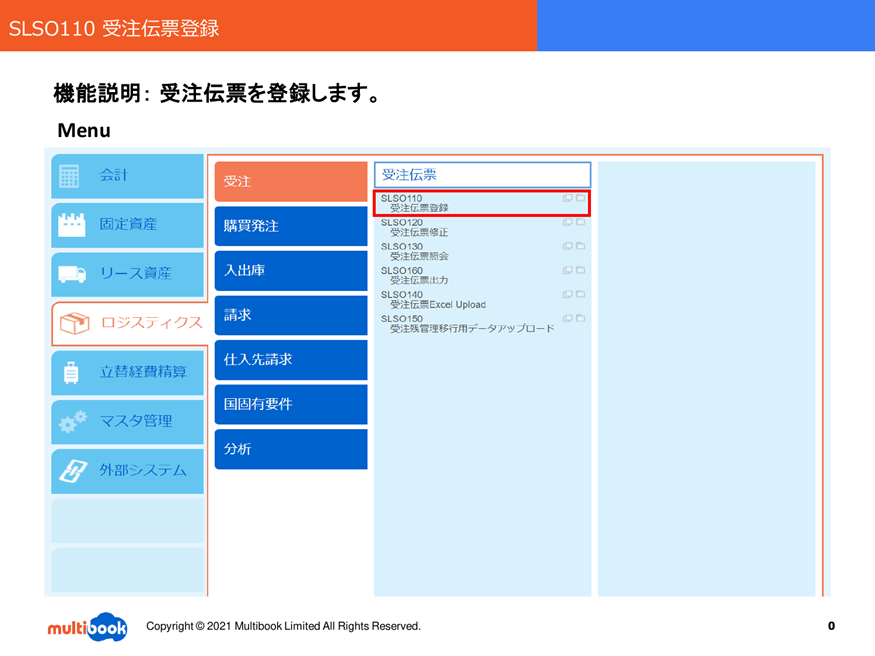Click the folder icon beside SLSO110
The image size is (875, 656).
tap(580, 198)
